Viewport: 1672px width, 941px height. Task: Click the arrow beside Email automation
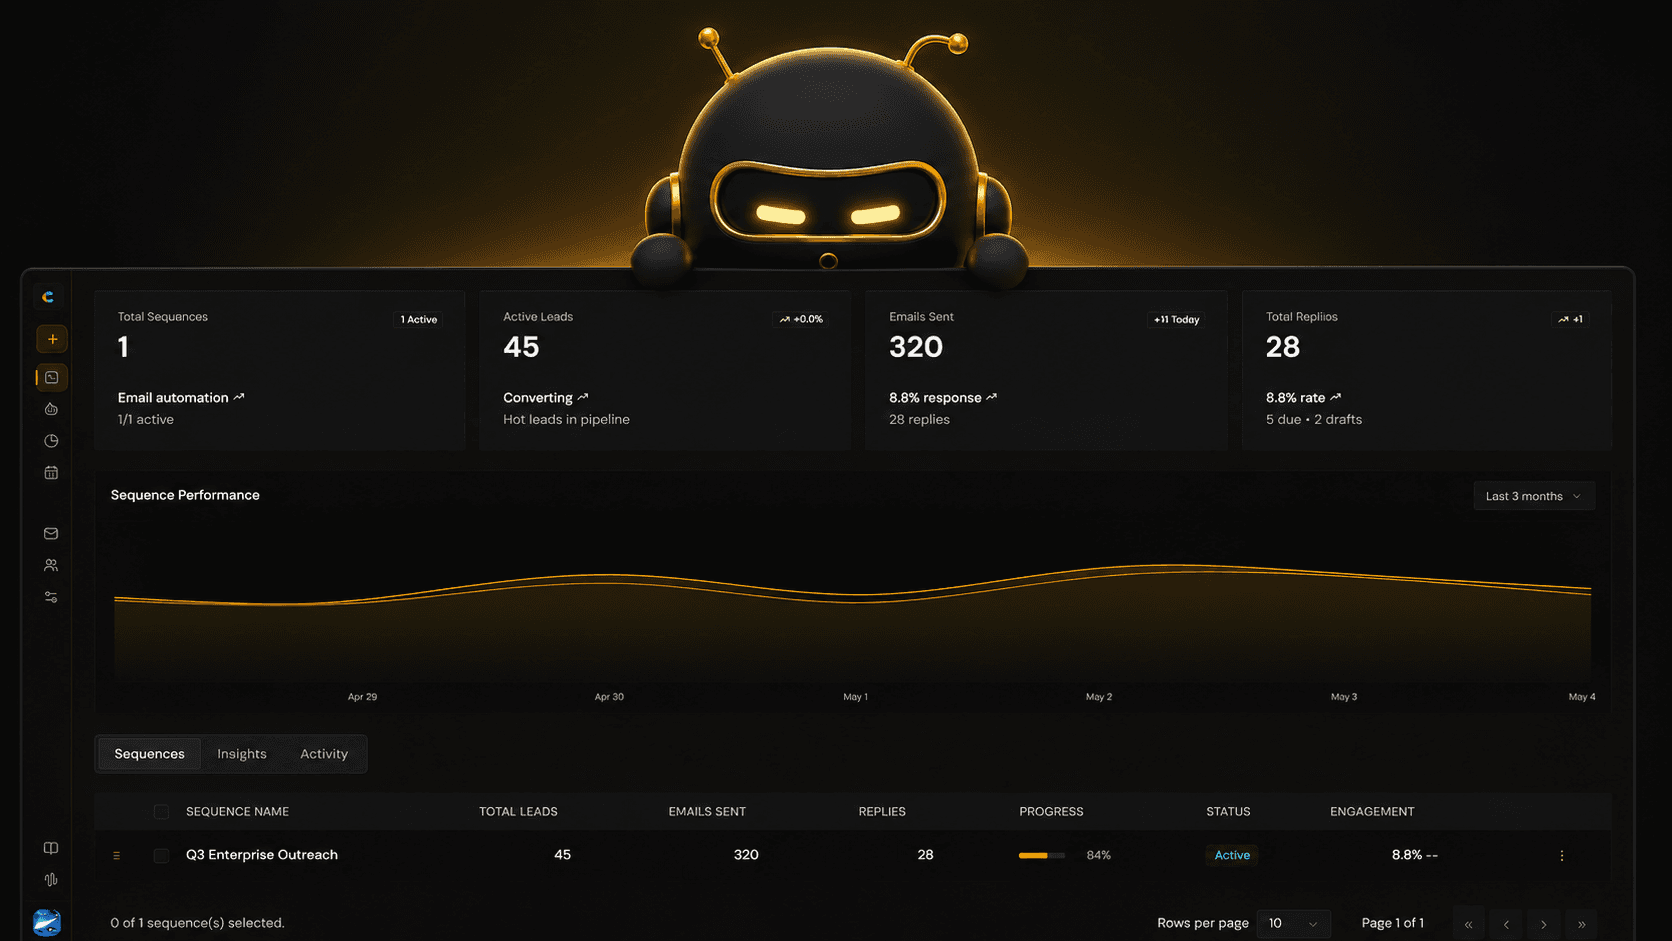click(239, 397)
